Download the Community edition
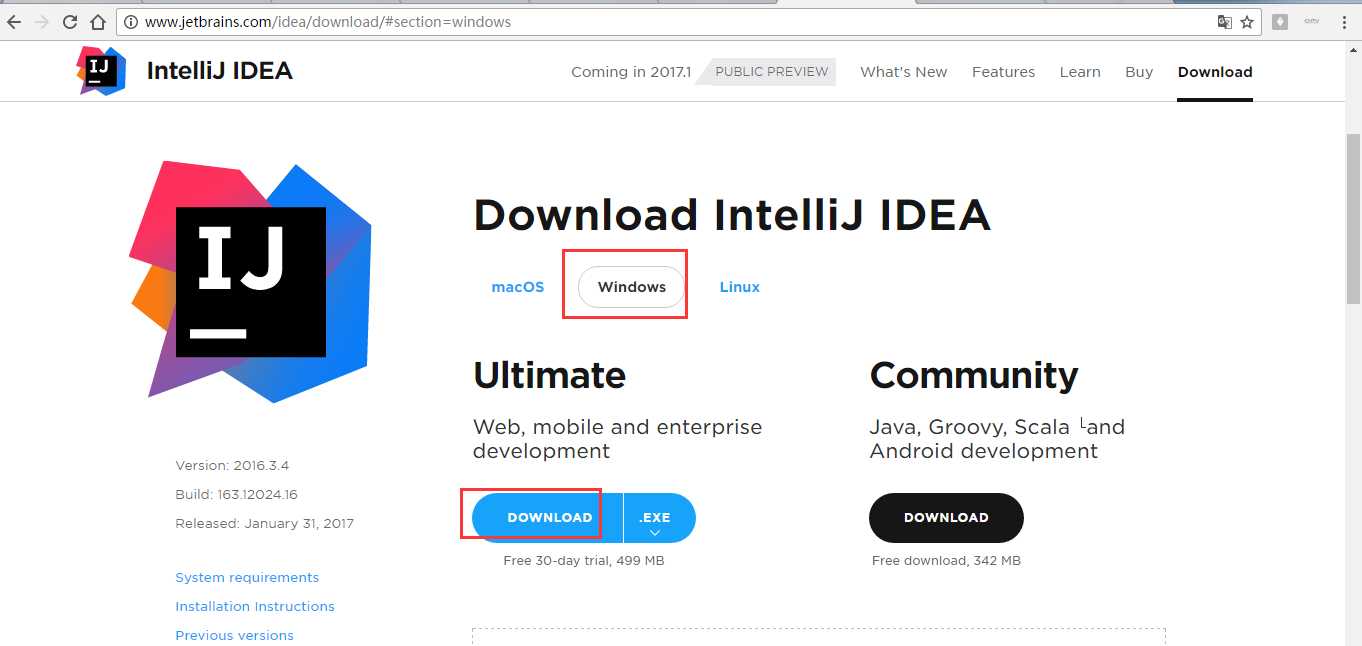The width and height of the screenshot is (1362, 646). click(x=946, y=518)
